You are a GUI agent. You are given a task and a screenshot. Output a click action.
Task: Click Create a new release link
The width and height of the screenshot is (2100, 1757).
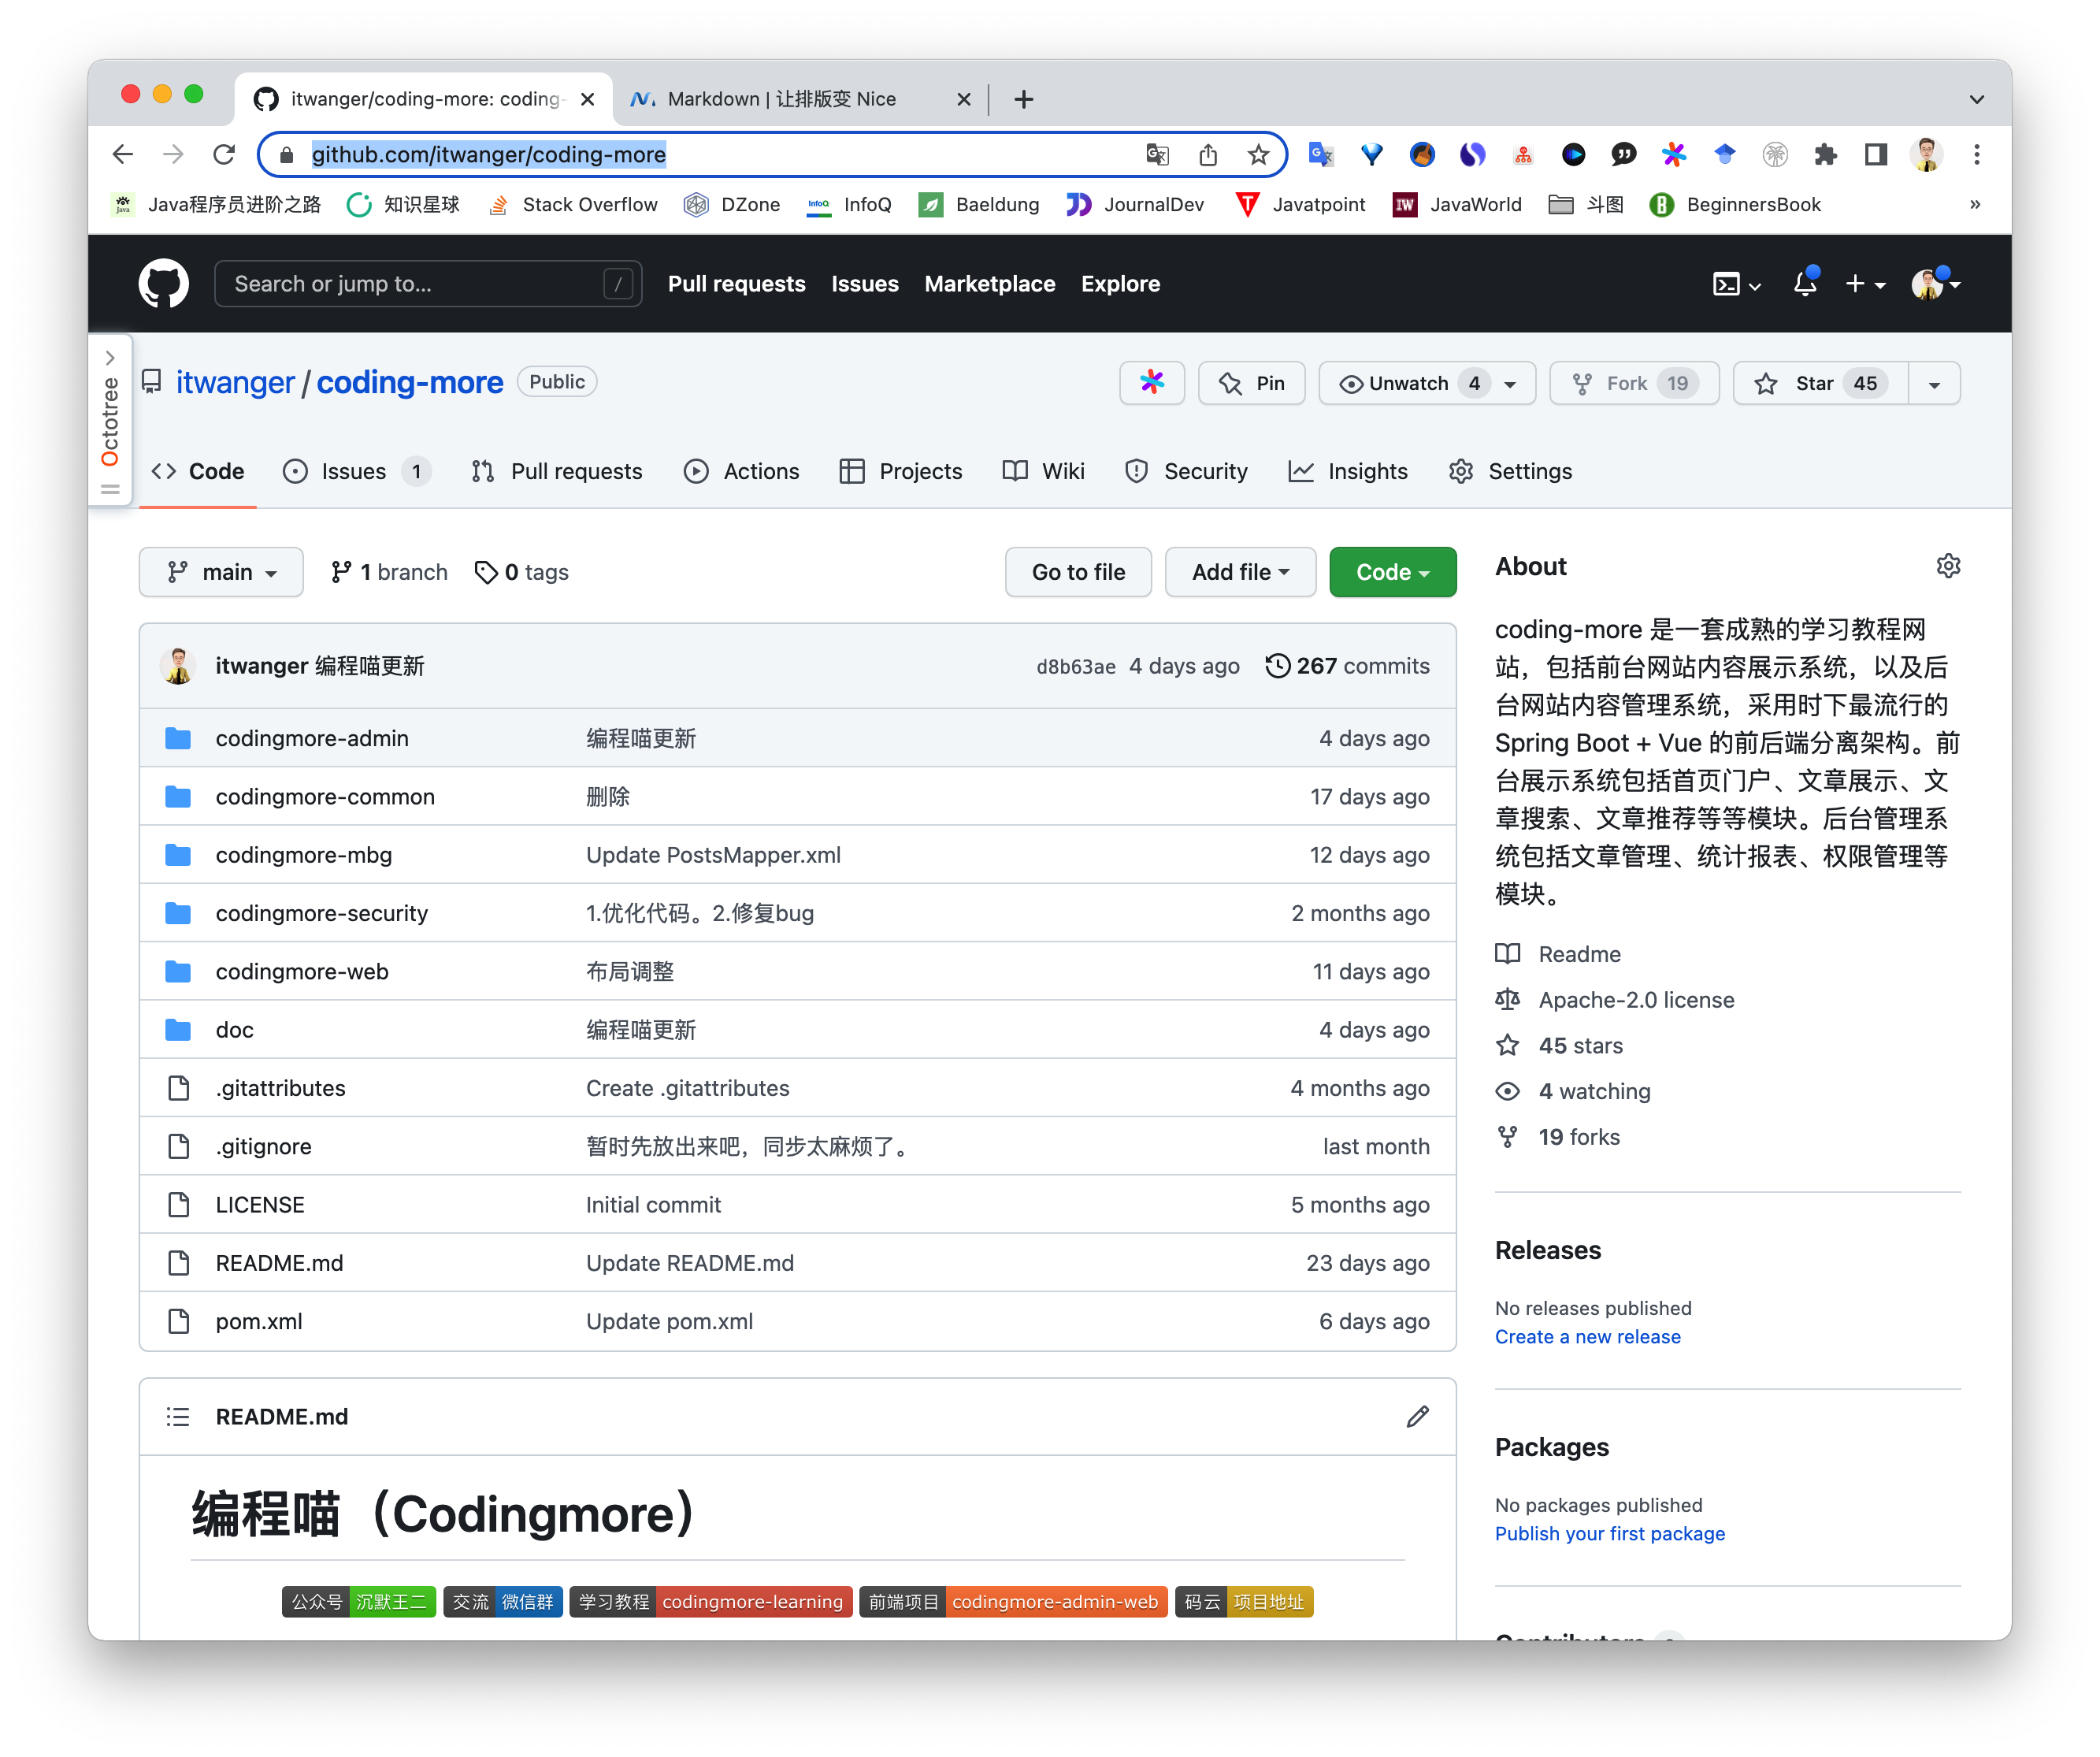1587,1336
